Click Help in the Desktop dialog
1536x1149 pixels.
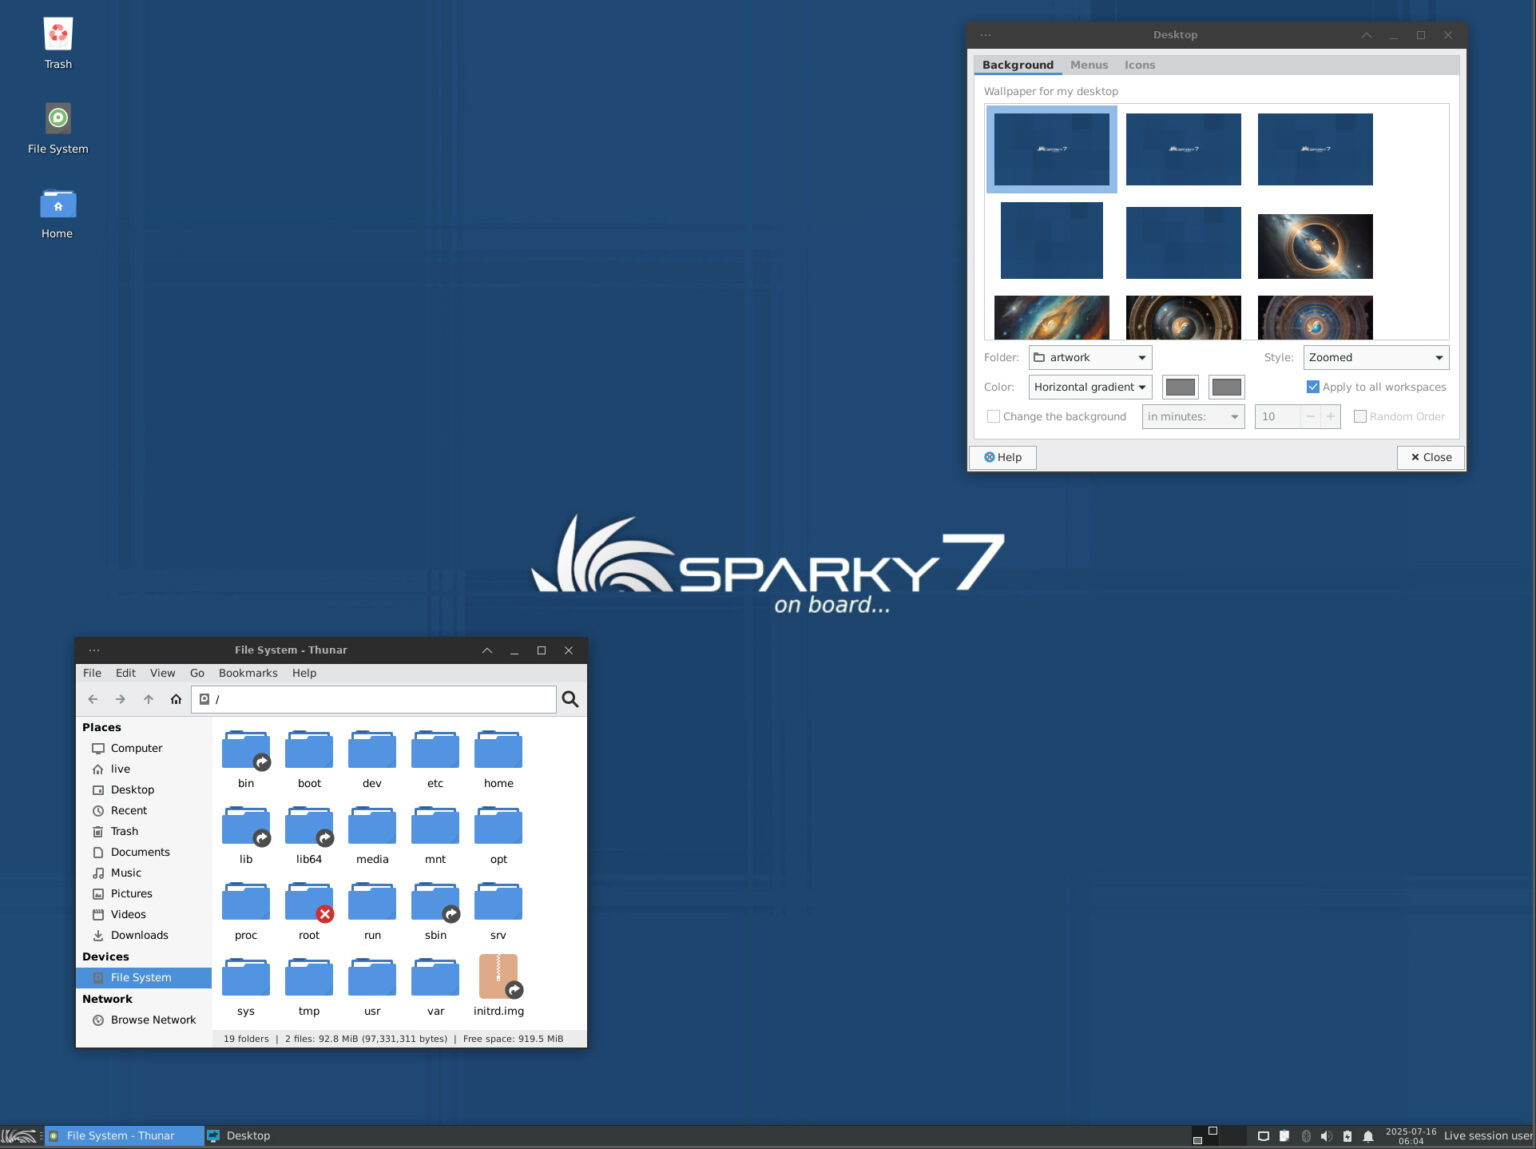[1003, 457]
